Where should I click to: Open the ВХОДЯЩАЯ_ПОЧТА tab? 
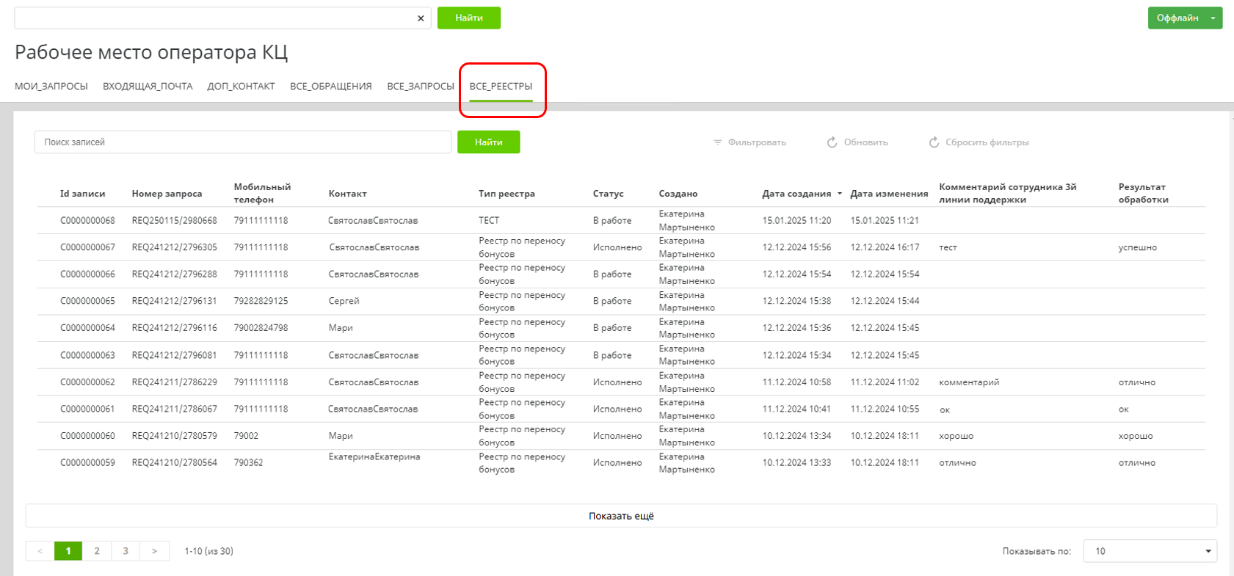(x=147, y=87)
